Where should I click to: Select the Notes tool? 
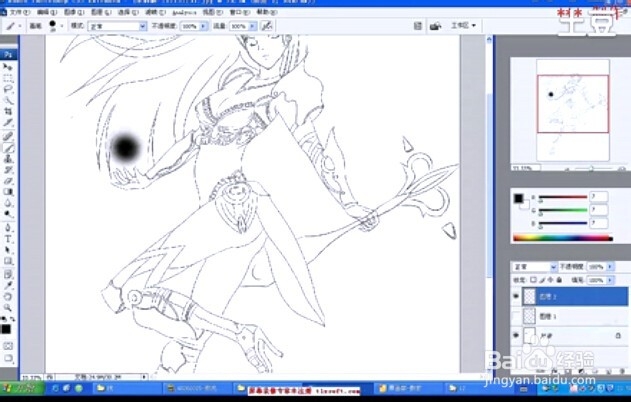click(x=8, y=274)
